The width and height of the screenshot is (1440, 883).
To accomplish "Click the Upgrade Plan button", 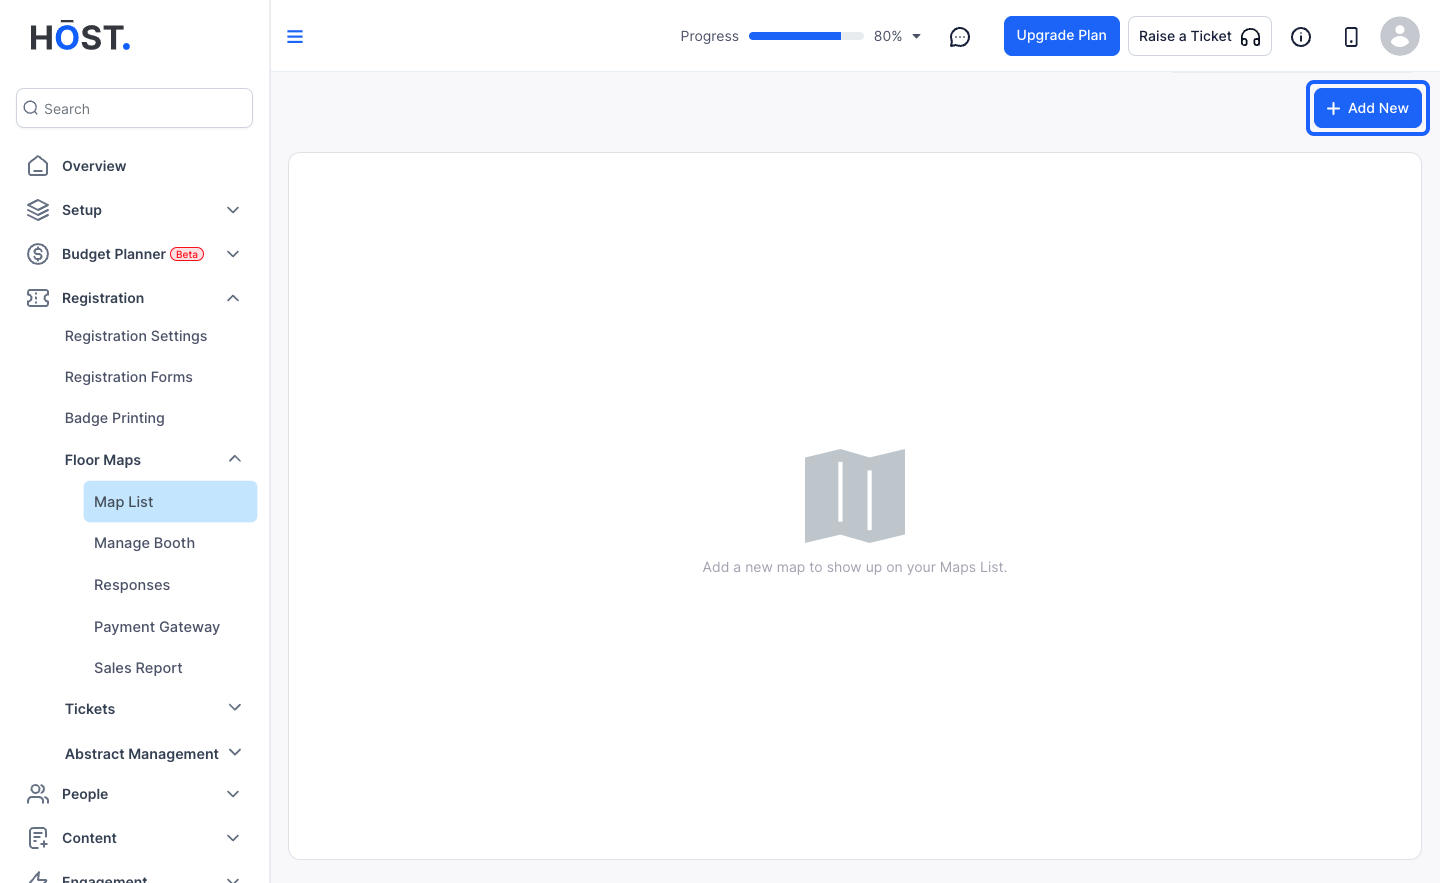I will [x=1061, y=36].
